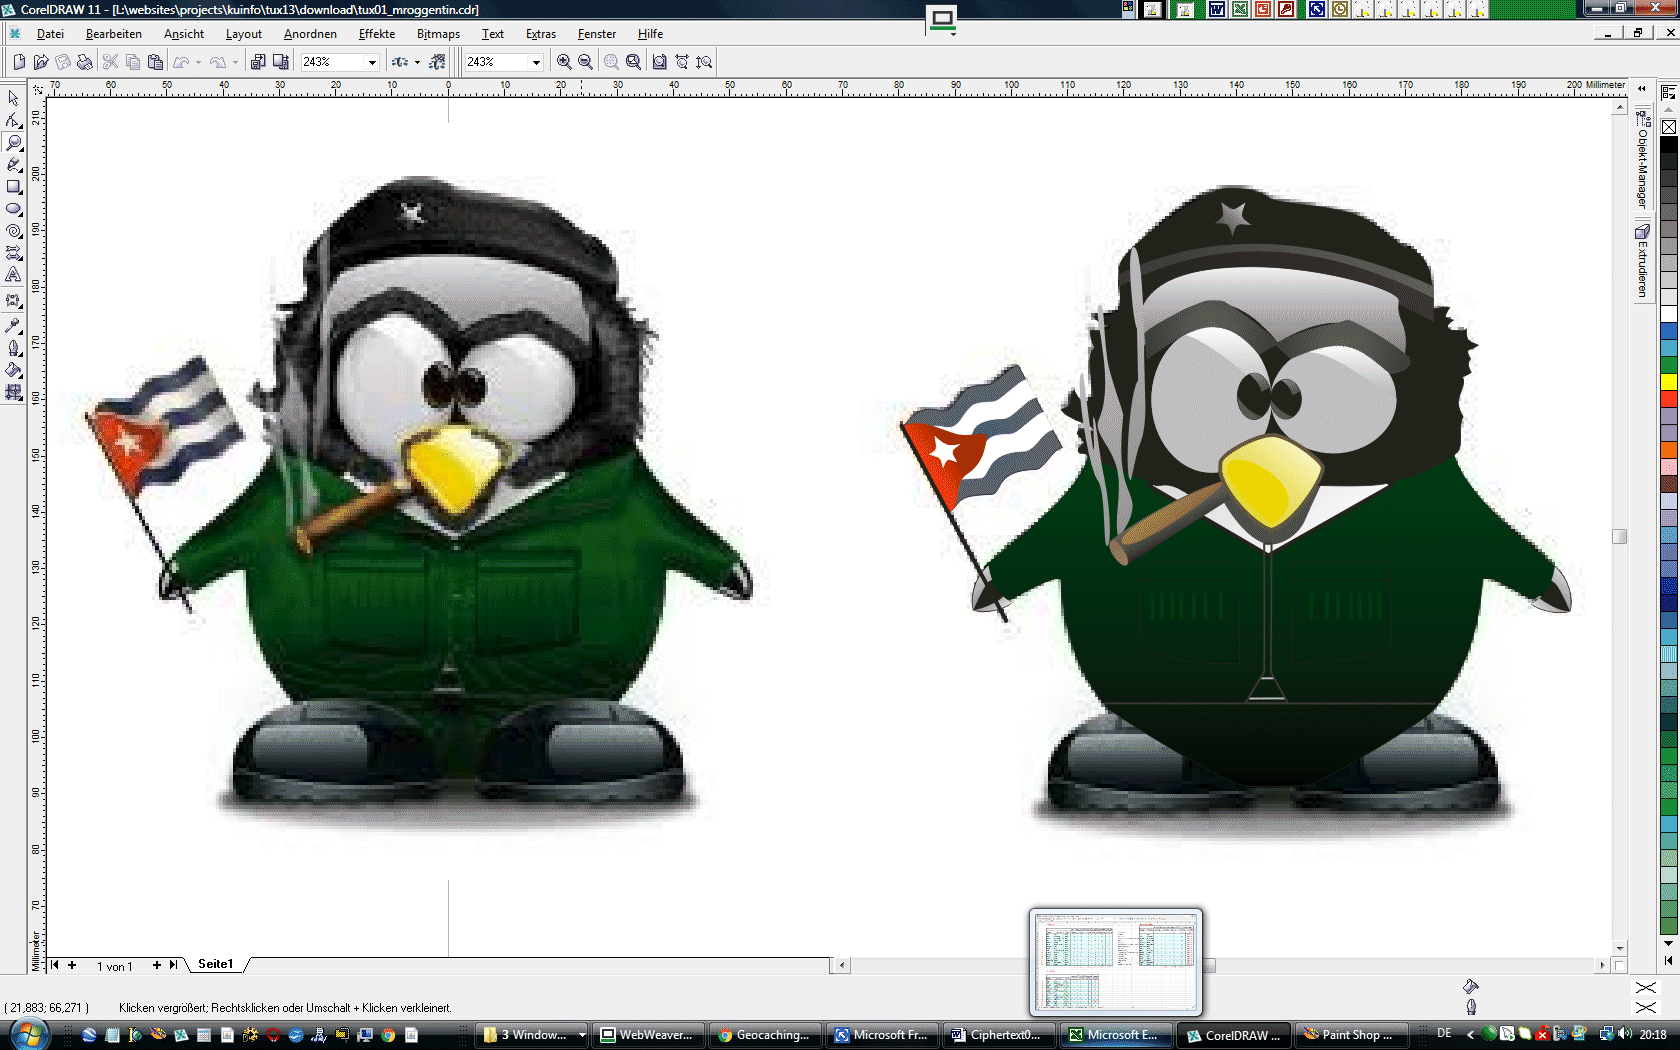
Task: Pick the yellow color swatch in palette
Action: (1669, 381)
